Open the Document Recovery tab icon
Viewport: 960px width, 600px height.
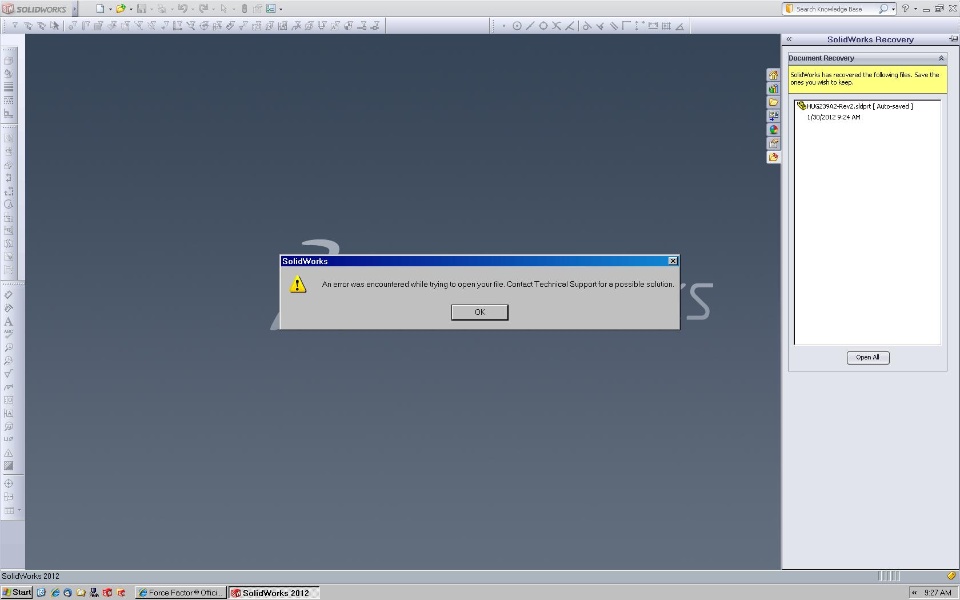click(773, 157)
